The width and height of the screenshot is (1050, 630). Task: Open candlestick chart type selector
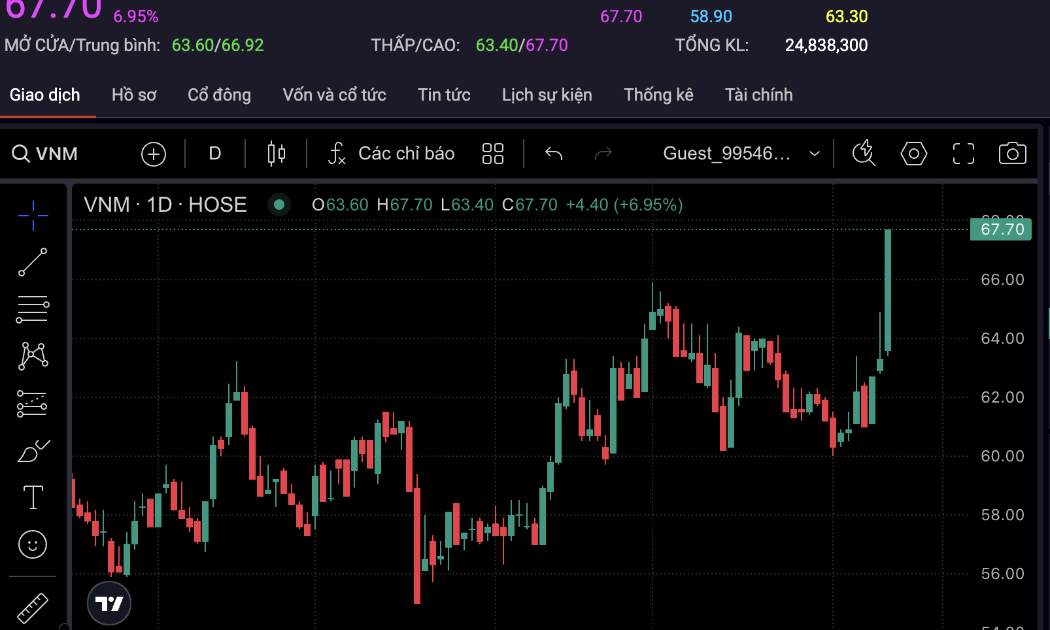pos(276,154)
